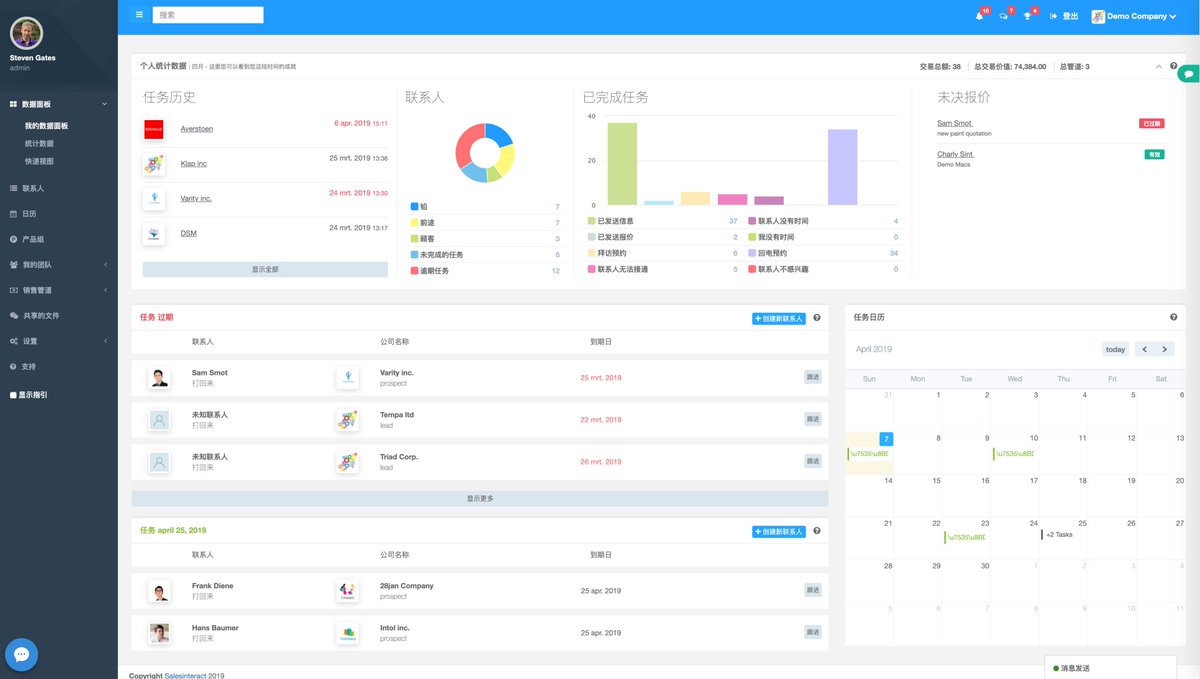Screen dimensions: 1200x679
Task: Open the Varity inc. task history link
Action: pyautogui.click(x=196, y=198)
